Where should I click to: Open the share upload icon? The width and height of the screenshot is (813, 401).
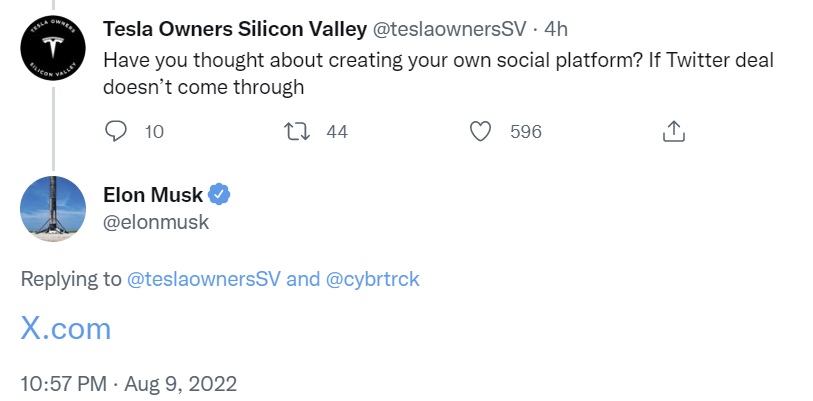pos(673,131)
